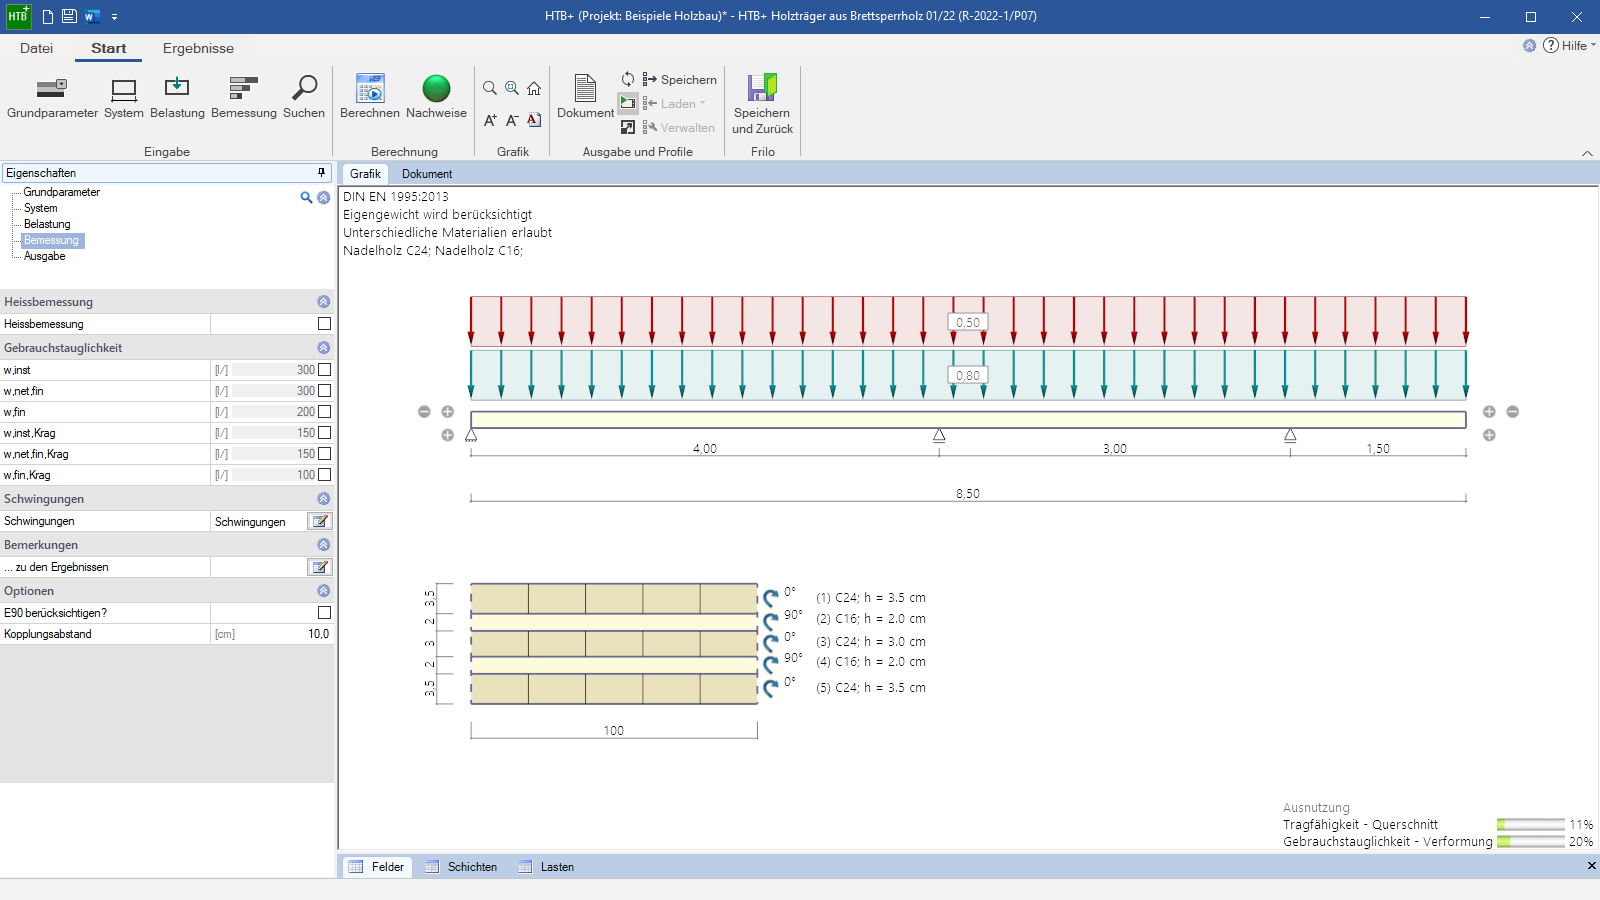Viewport: 1600px width, 900px height.
Task: Click the HTB+ application logo
Action: pyautogui.click(x=18, y=16)
